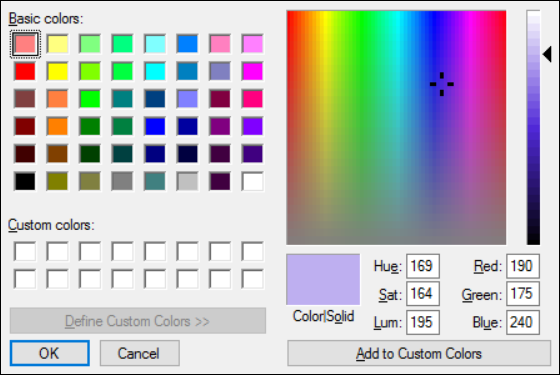Click the 'Custom colors:' label
Screen dimensions: 560x375
click(51, 225)
